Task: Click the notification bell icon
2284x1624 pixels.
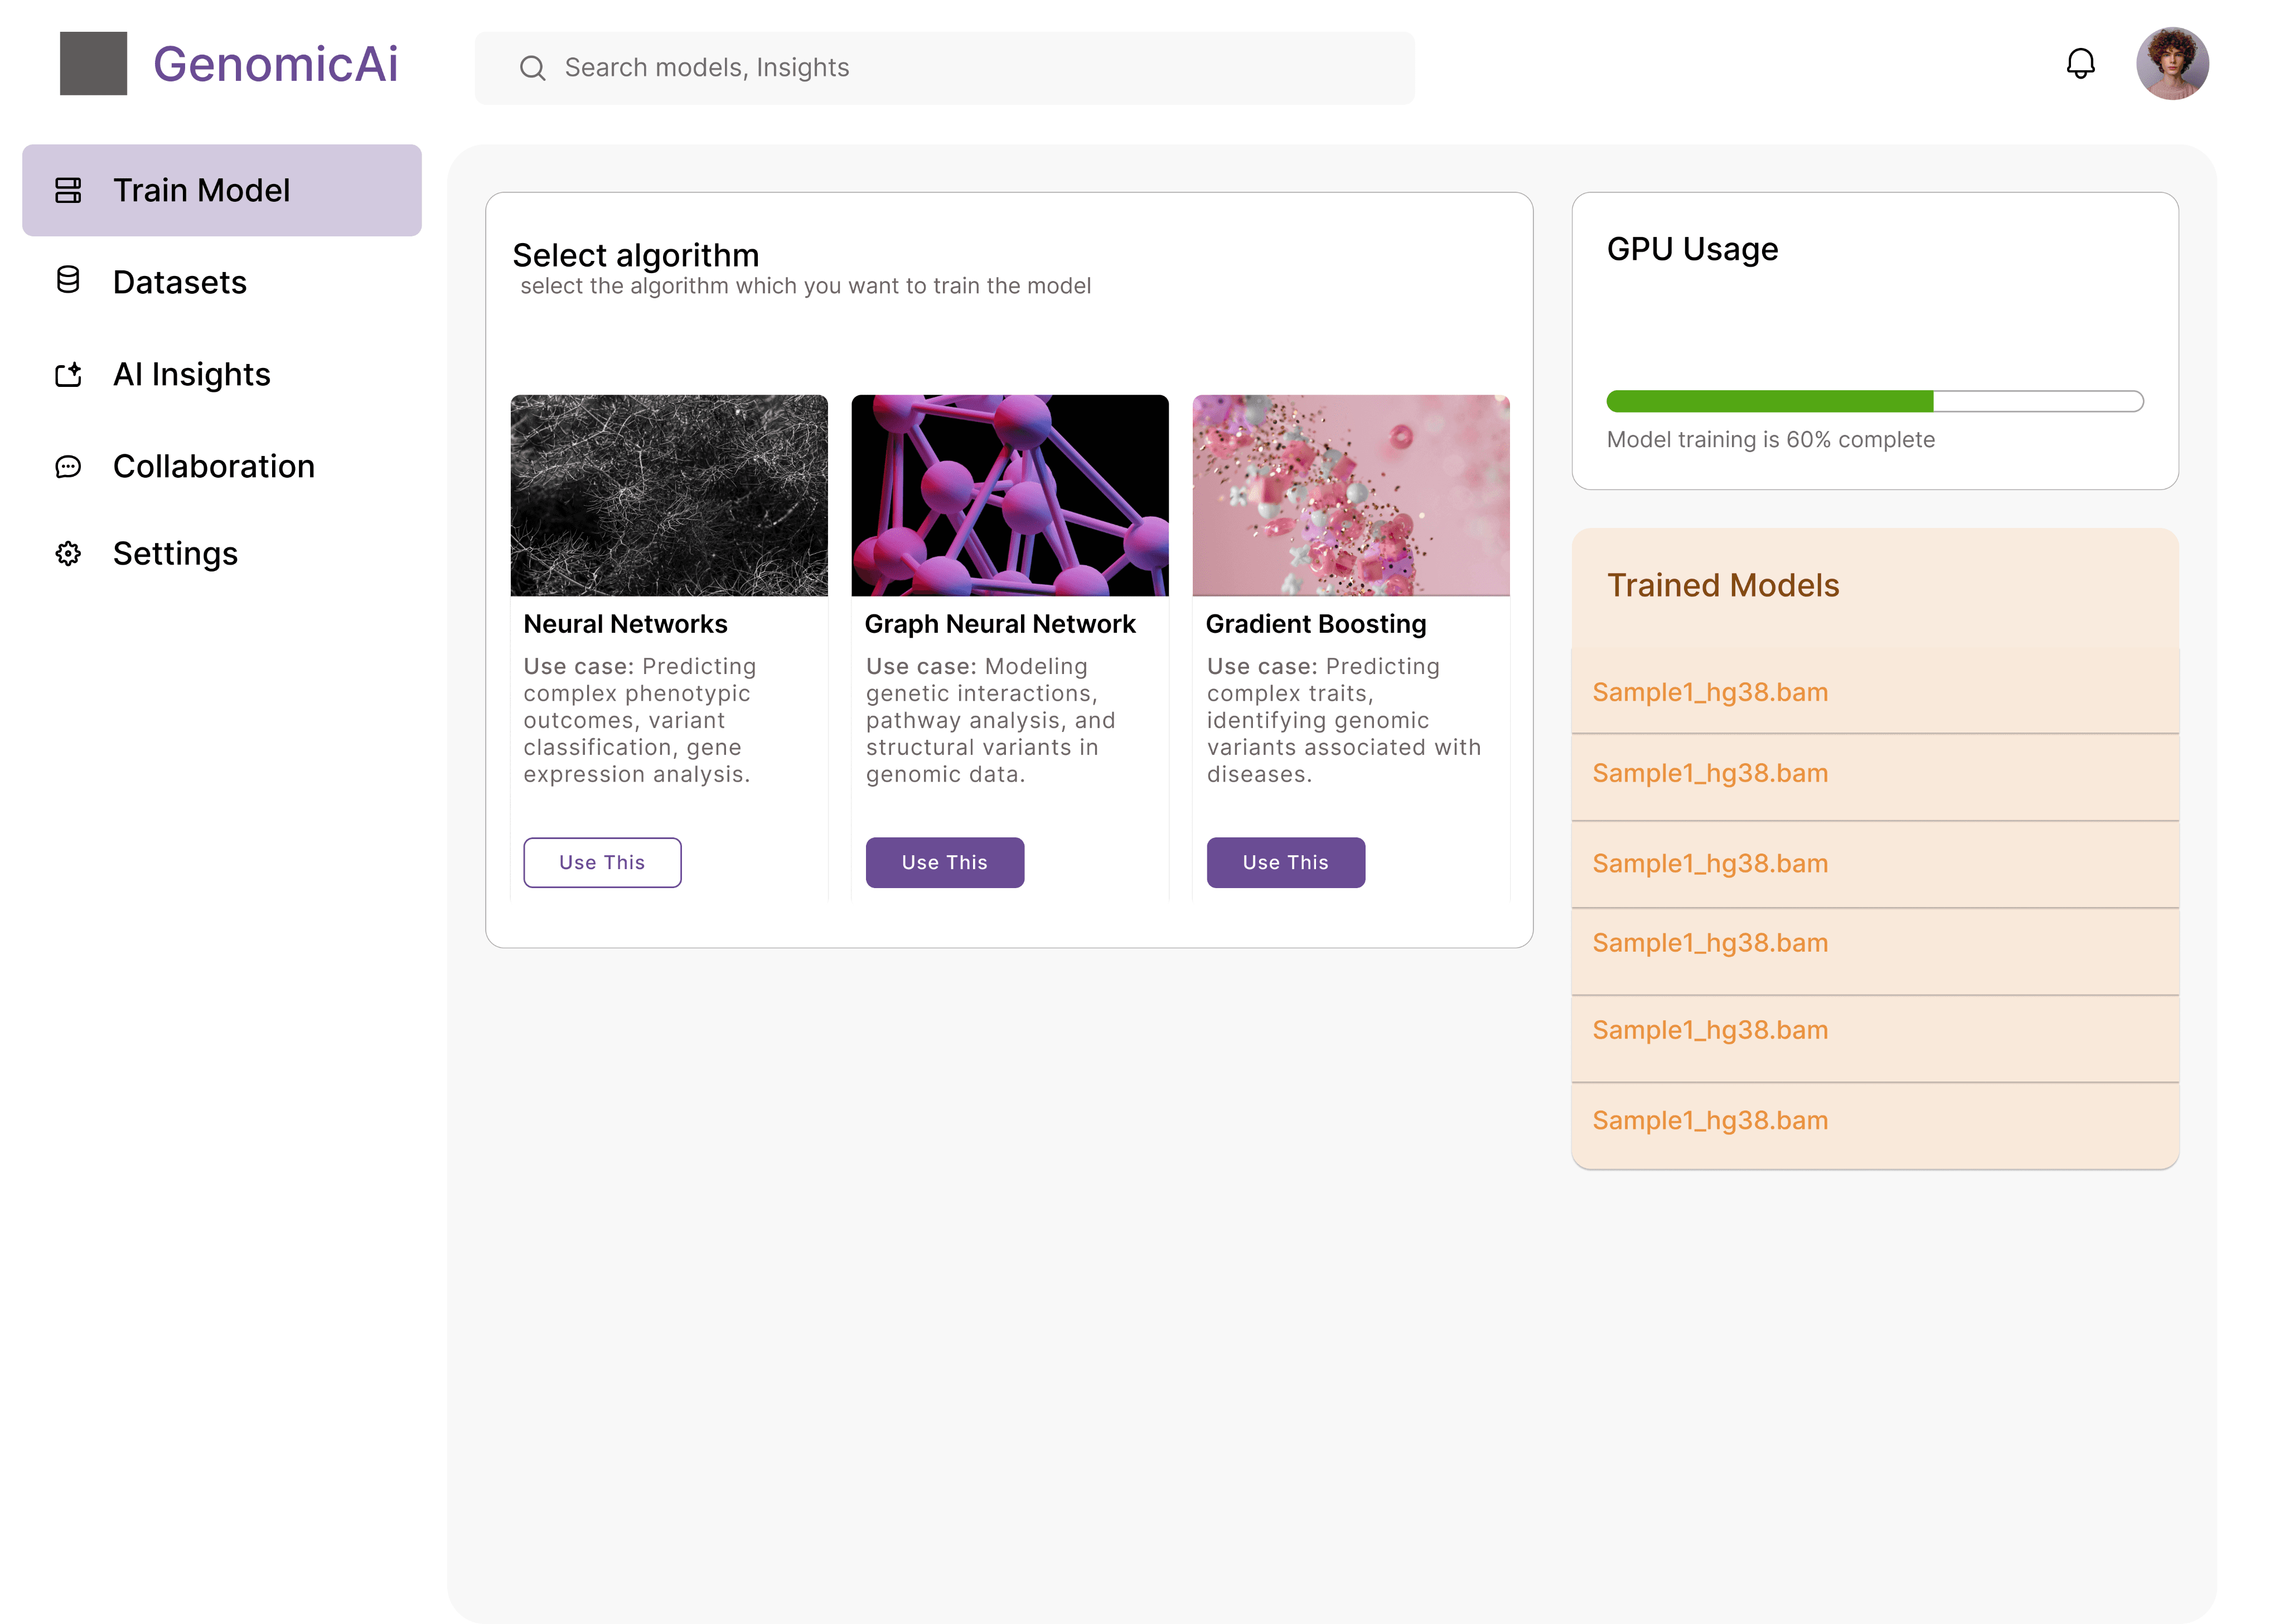Action: (x=2080, y=64)
